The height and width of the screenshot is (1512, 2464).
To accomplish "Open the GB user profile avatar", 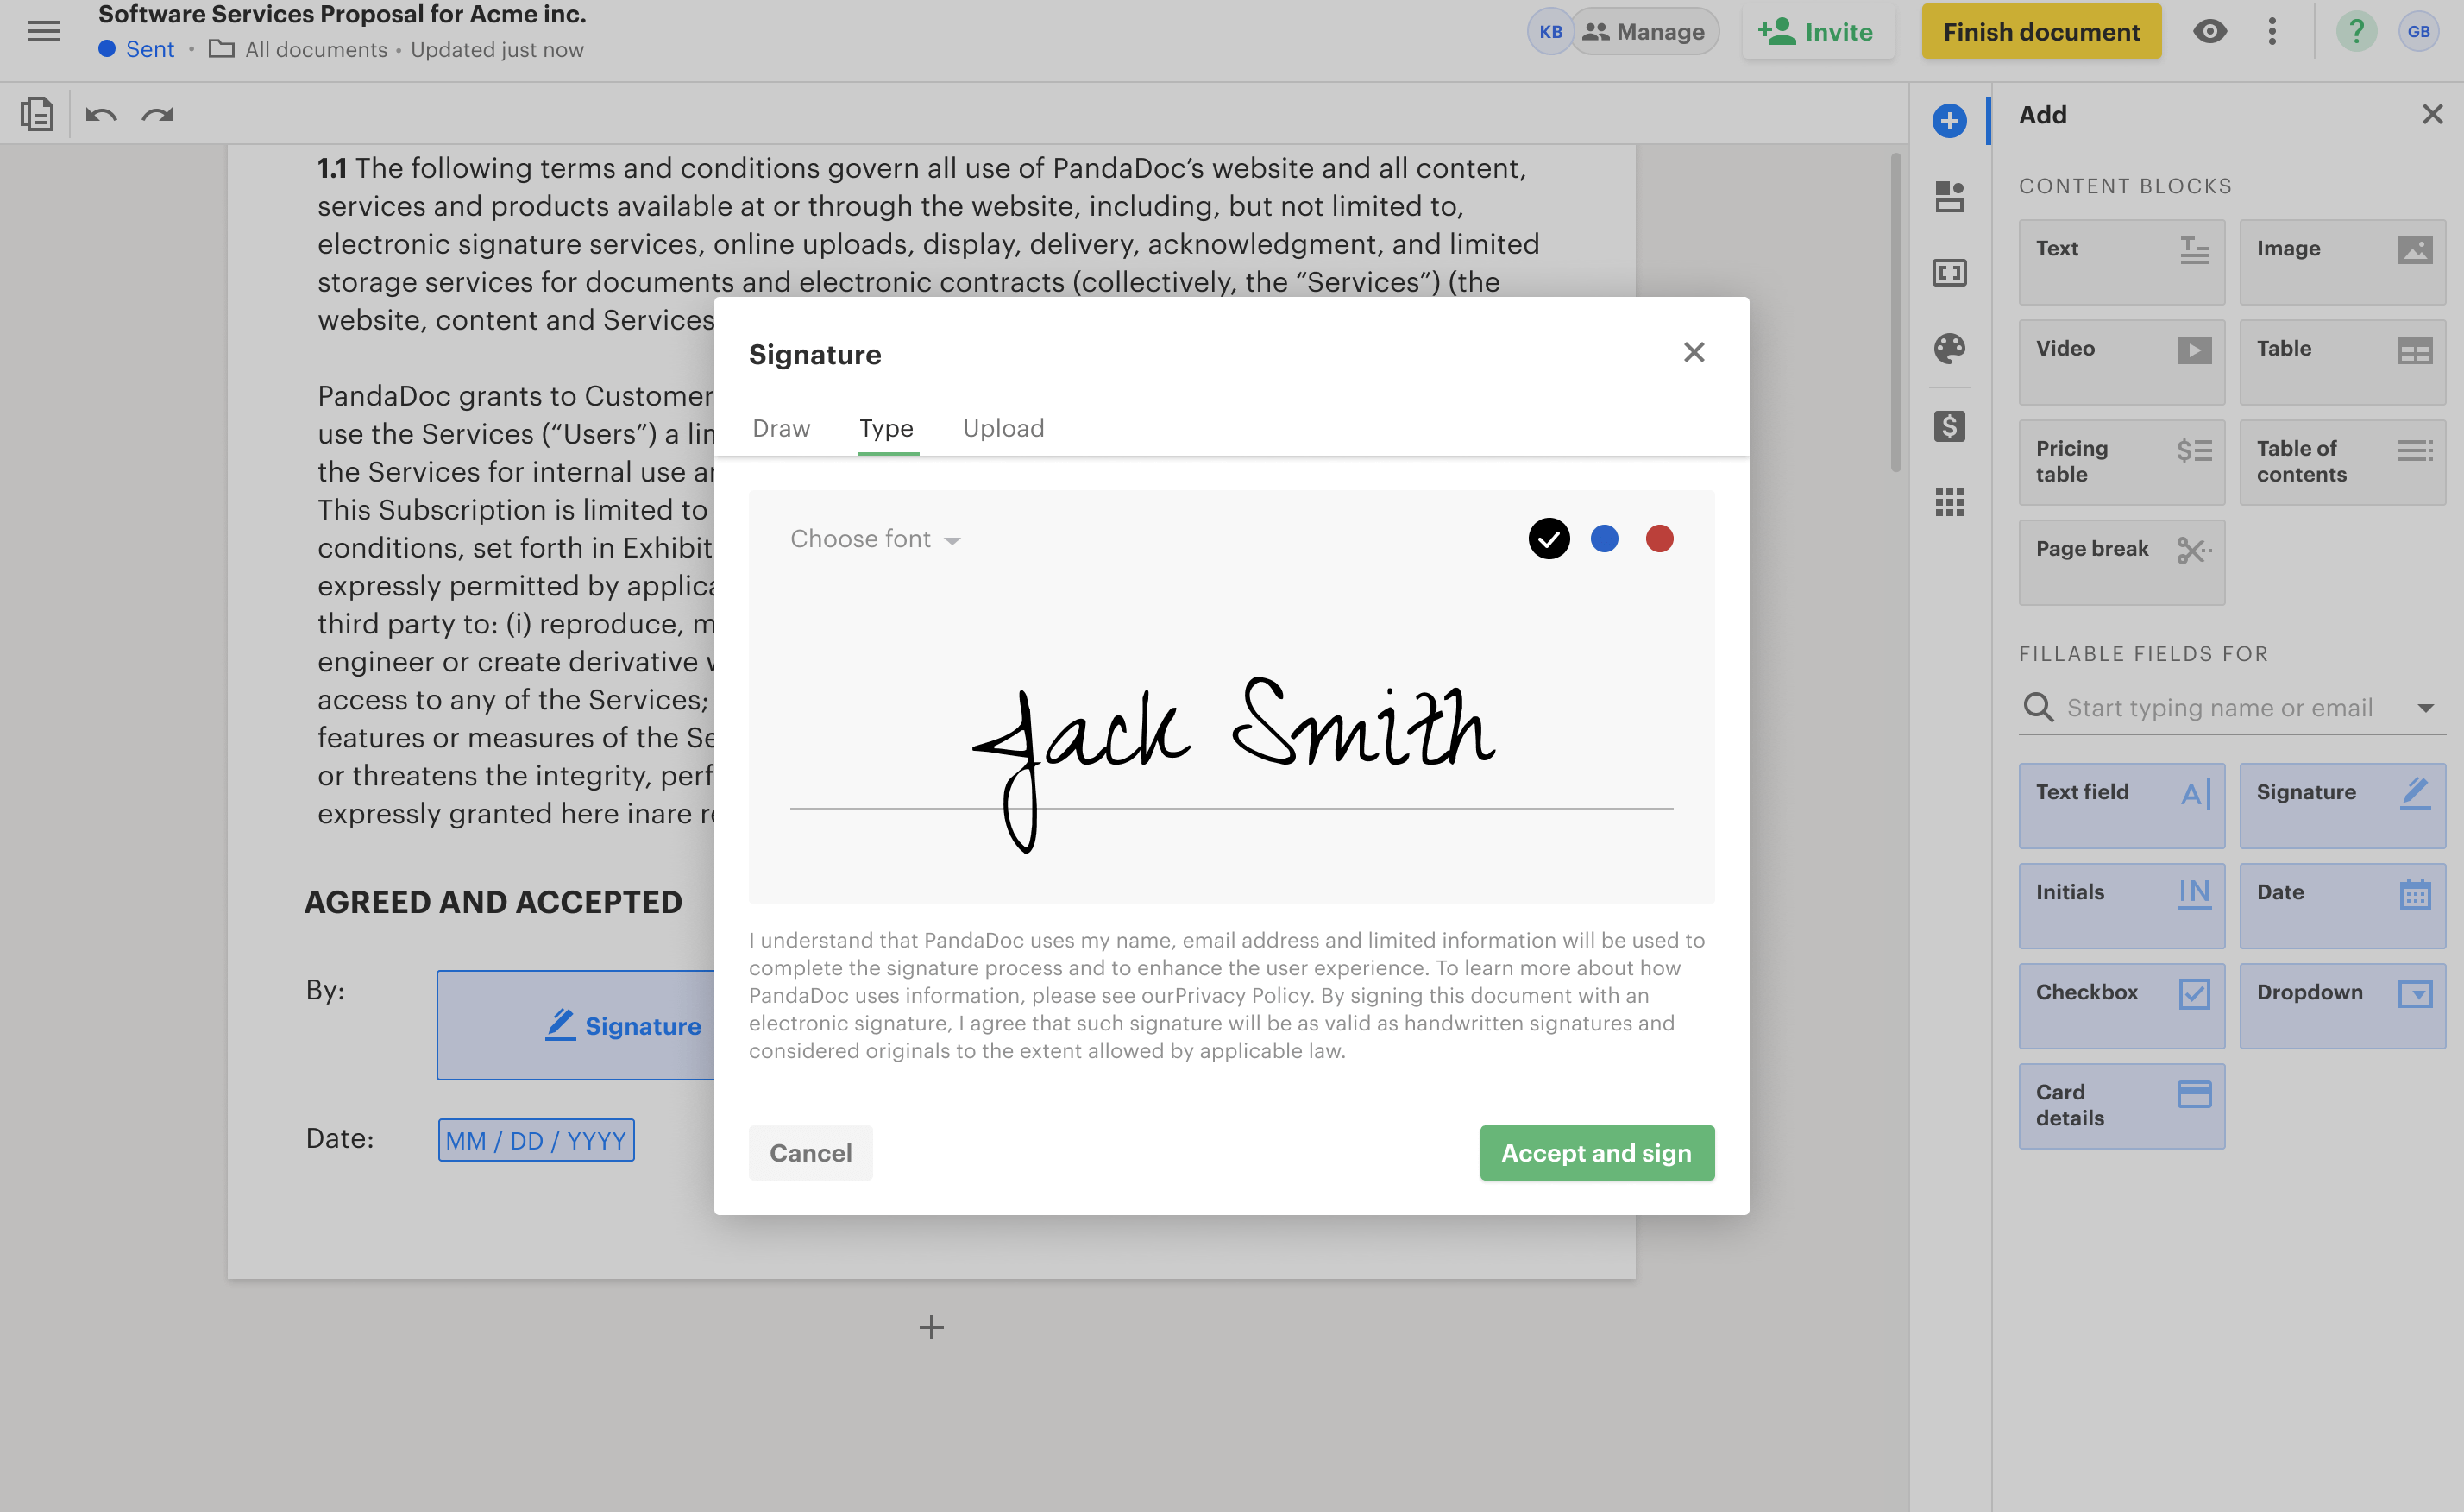I will (2418, 32).
